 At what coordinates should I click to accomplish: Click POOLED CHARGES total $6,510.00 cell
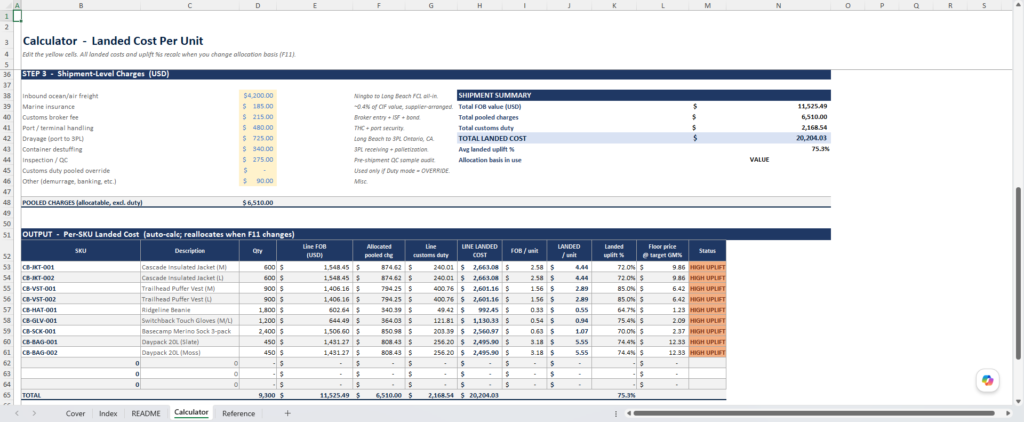[x=257, y=203]
